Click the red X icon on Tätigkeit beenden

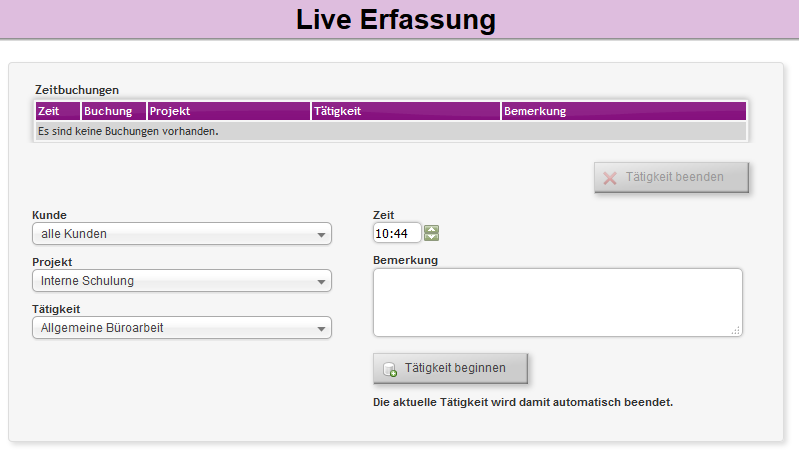610,178
